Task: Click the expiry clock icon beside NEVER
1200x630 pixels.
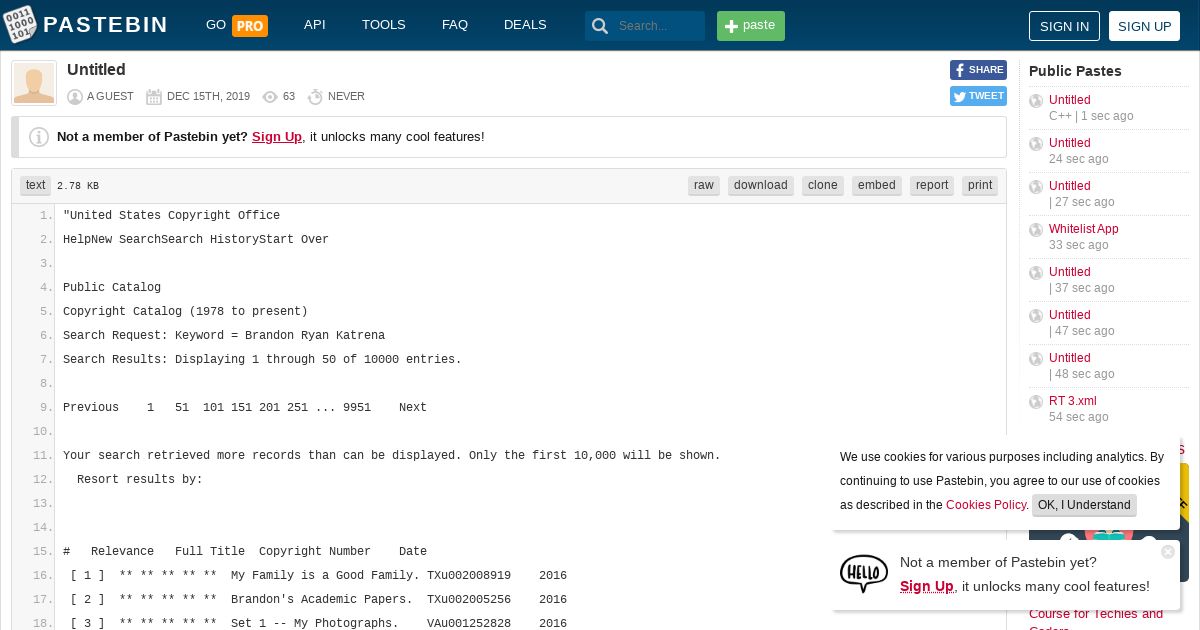Action: pos(315,97)
